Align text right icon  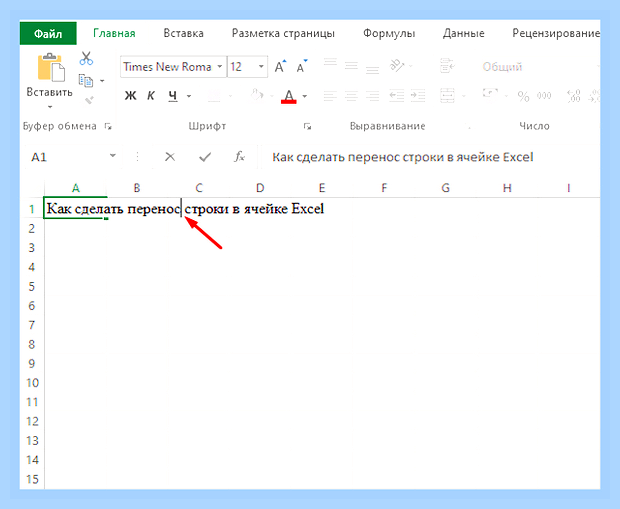click(372, 96)
